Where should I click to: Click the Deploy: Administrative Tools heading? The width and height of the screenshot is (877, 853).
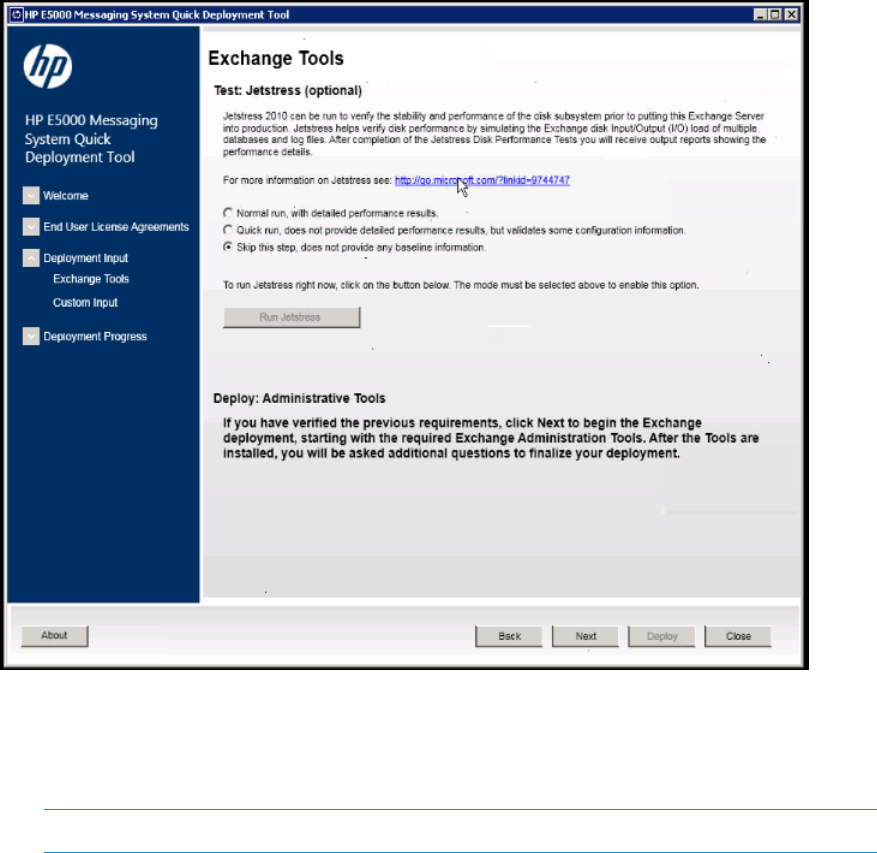pos(299,398)
